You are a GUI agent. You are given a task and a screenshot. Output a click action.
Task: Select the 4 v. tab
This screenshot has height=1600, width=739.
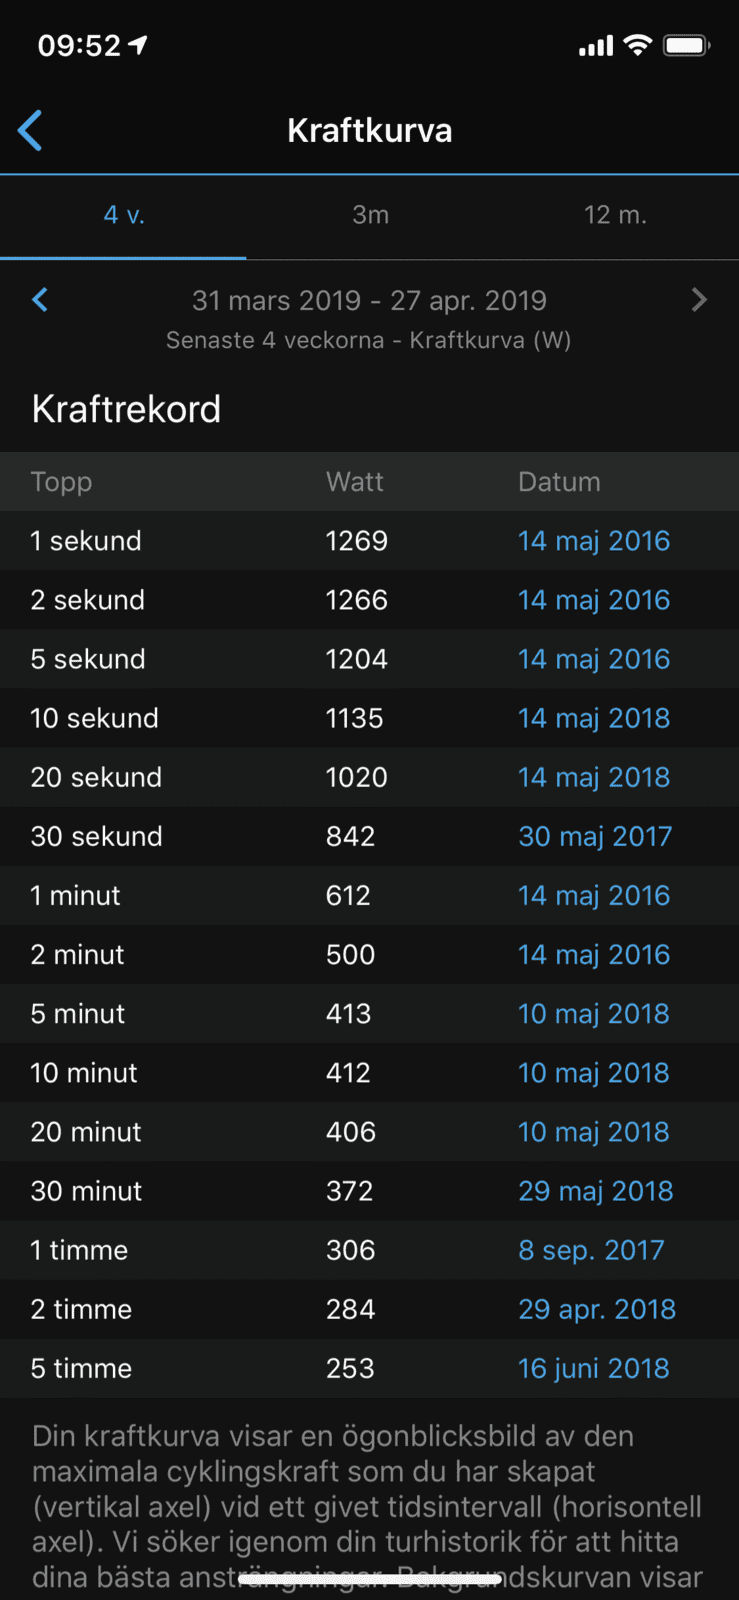point(124,215)
